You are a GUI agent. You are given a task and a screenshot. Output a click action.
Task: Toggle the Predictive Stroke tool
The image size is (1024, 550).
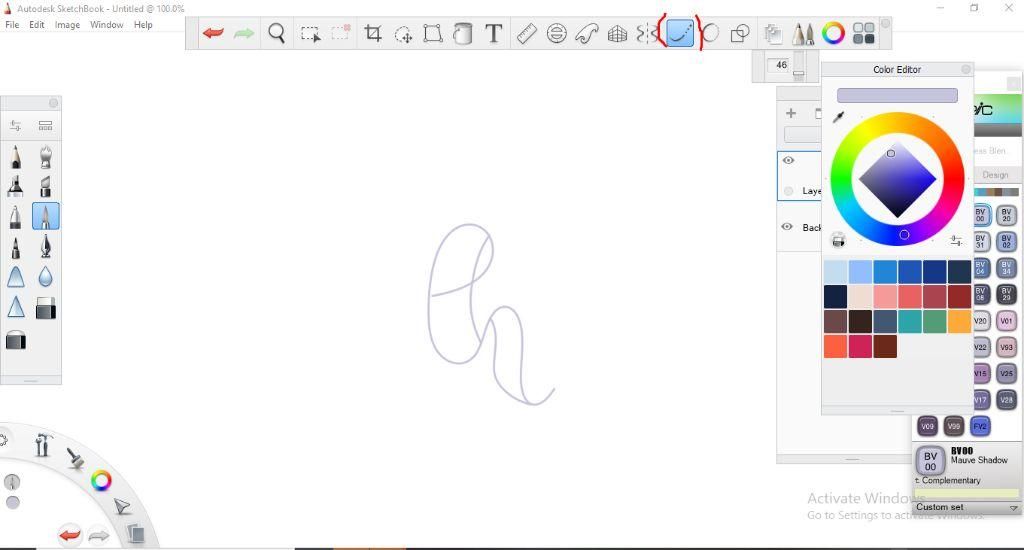click(680, 33)
